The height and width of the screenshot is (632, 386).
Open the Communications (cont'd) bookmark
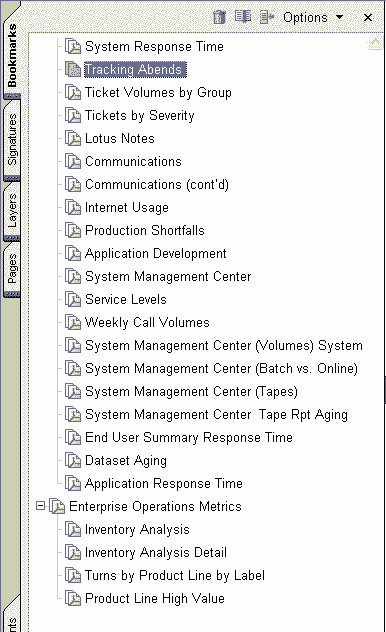(157, 184)
